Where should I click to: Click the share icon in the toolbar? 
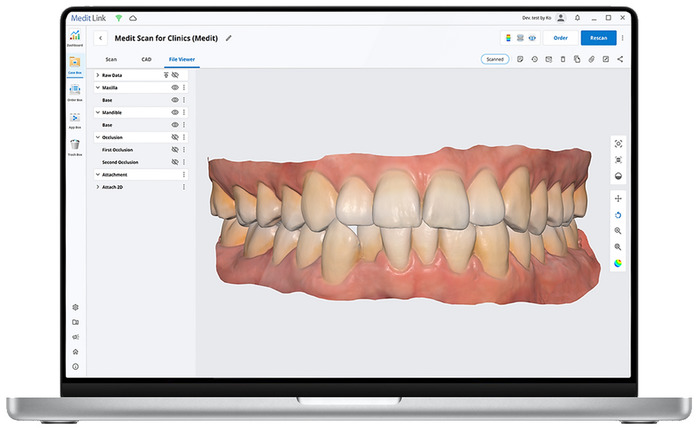pyautogui.click(x=620, y=59)
